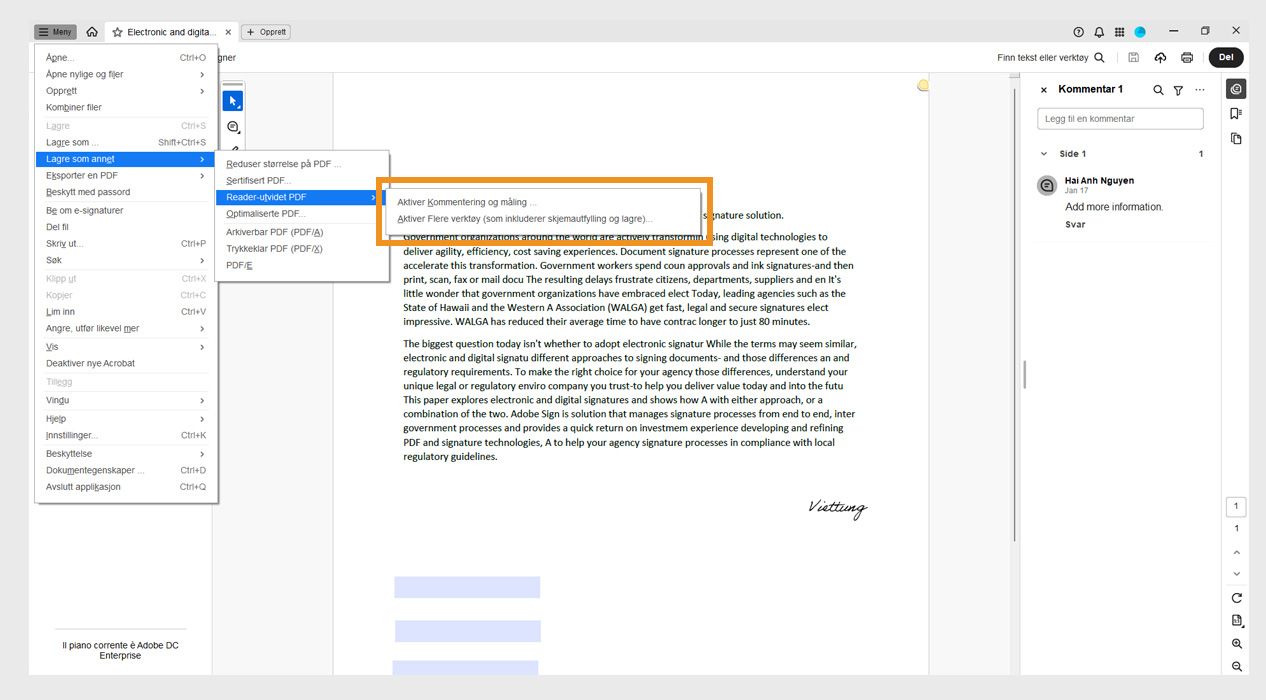Screen dimensions: 1266x700
Task: Share the document via the cloud upload icon
Action: tap(1160, 57)
